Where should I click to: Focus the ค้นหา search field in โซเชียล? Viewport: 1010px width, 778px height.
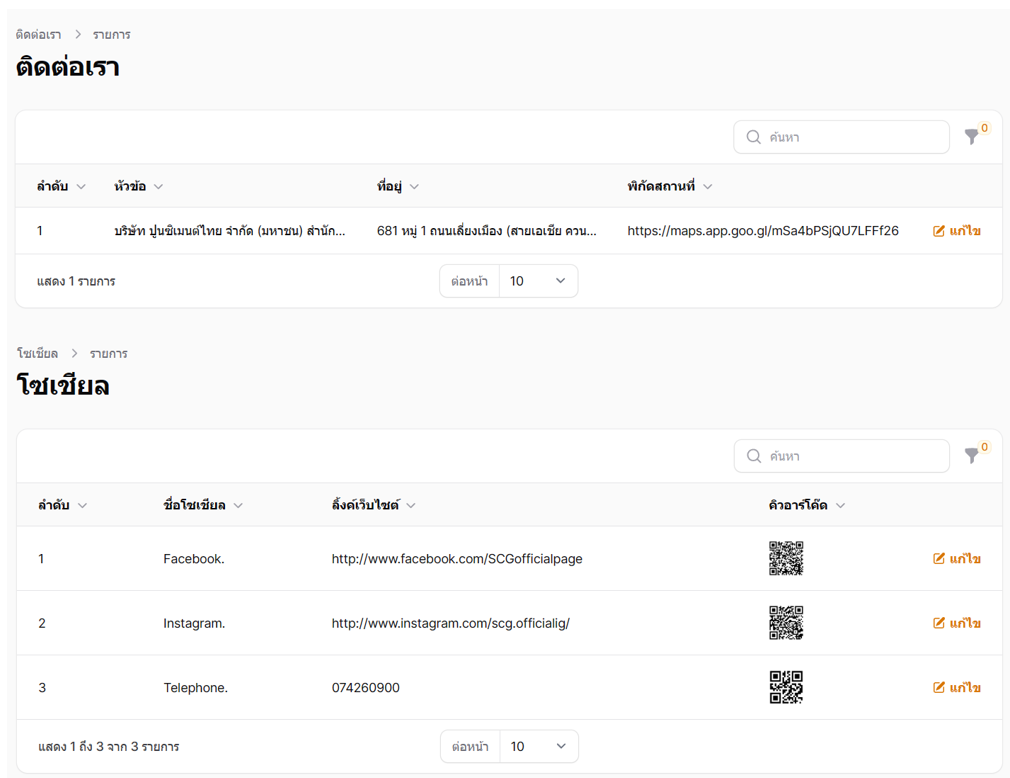tap(841, 456)
